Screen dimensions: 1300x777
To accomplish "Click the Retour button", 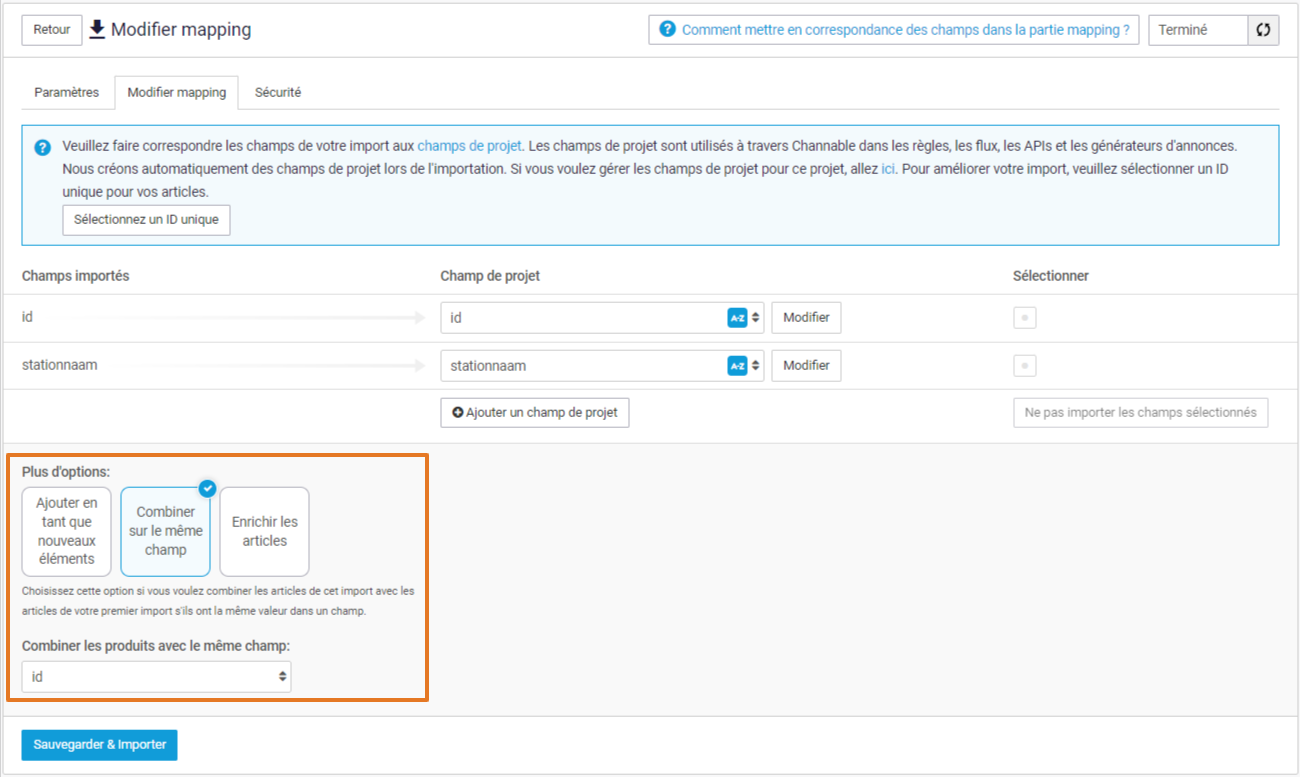I will (52, 30).
